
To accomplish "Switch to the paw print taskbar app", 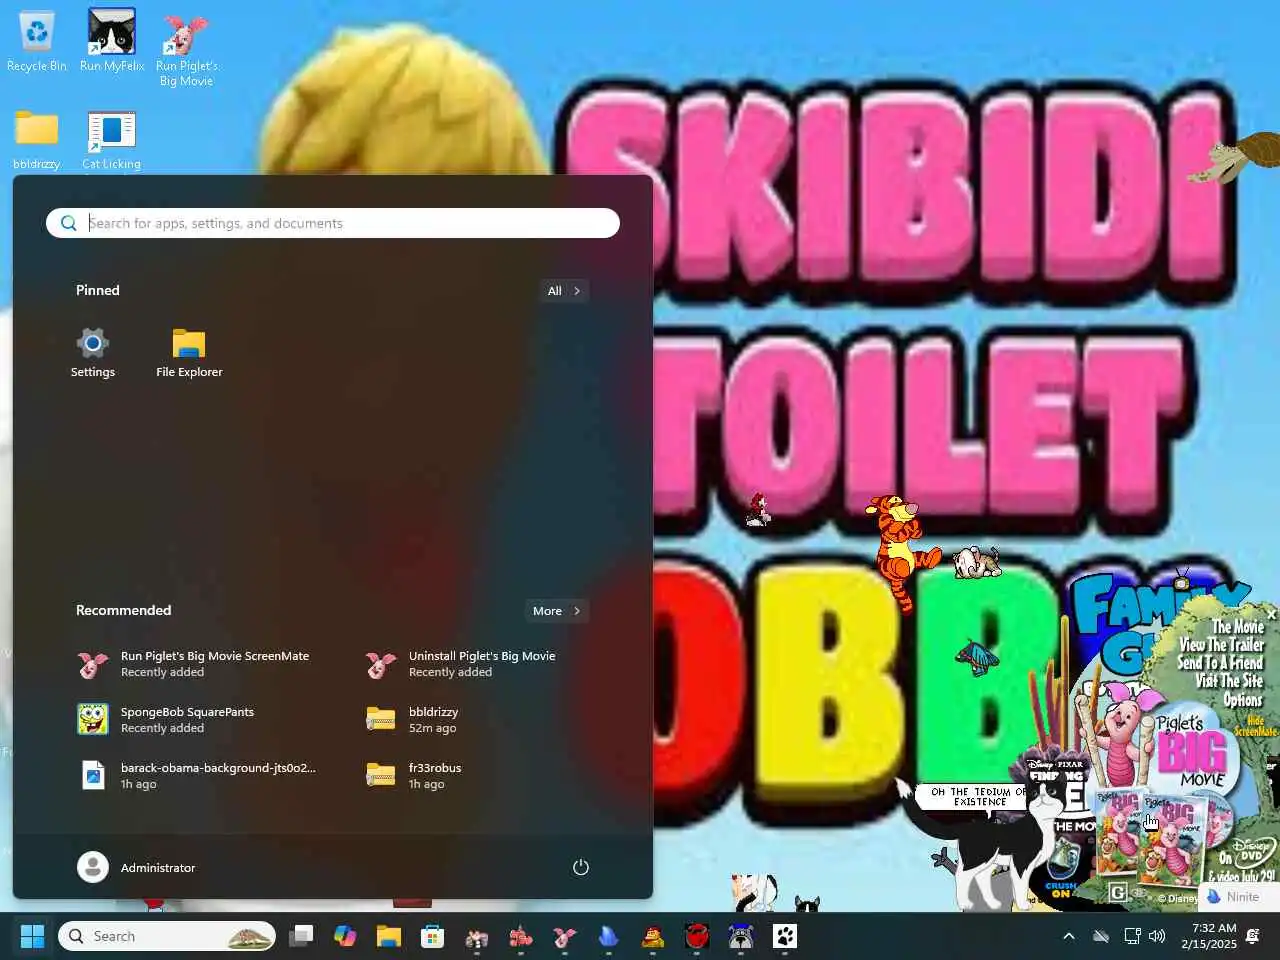I will 785,936.
